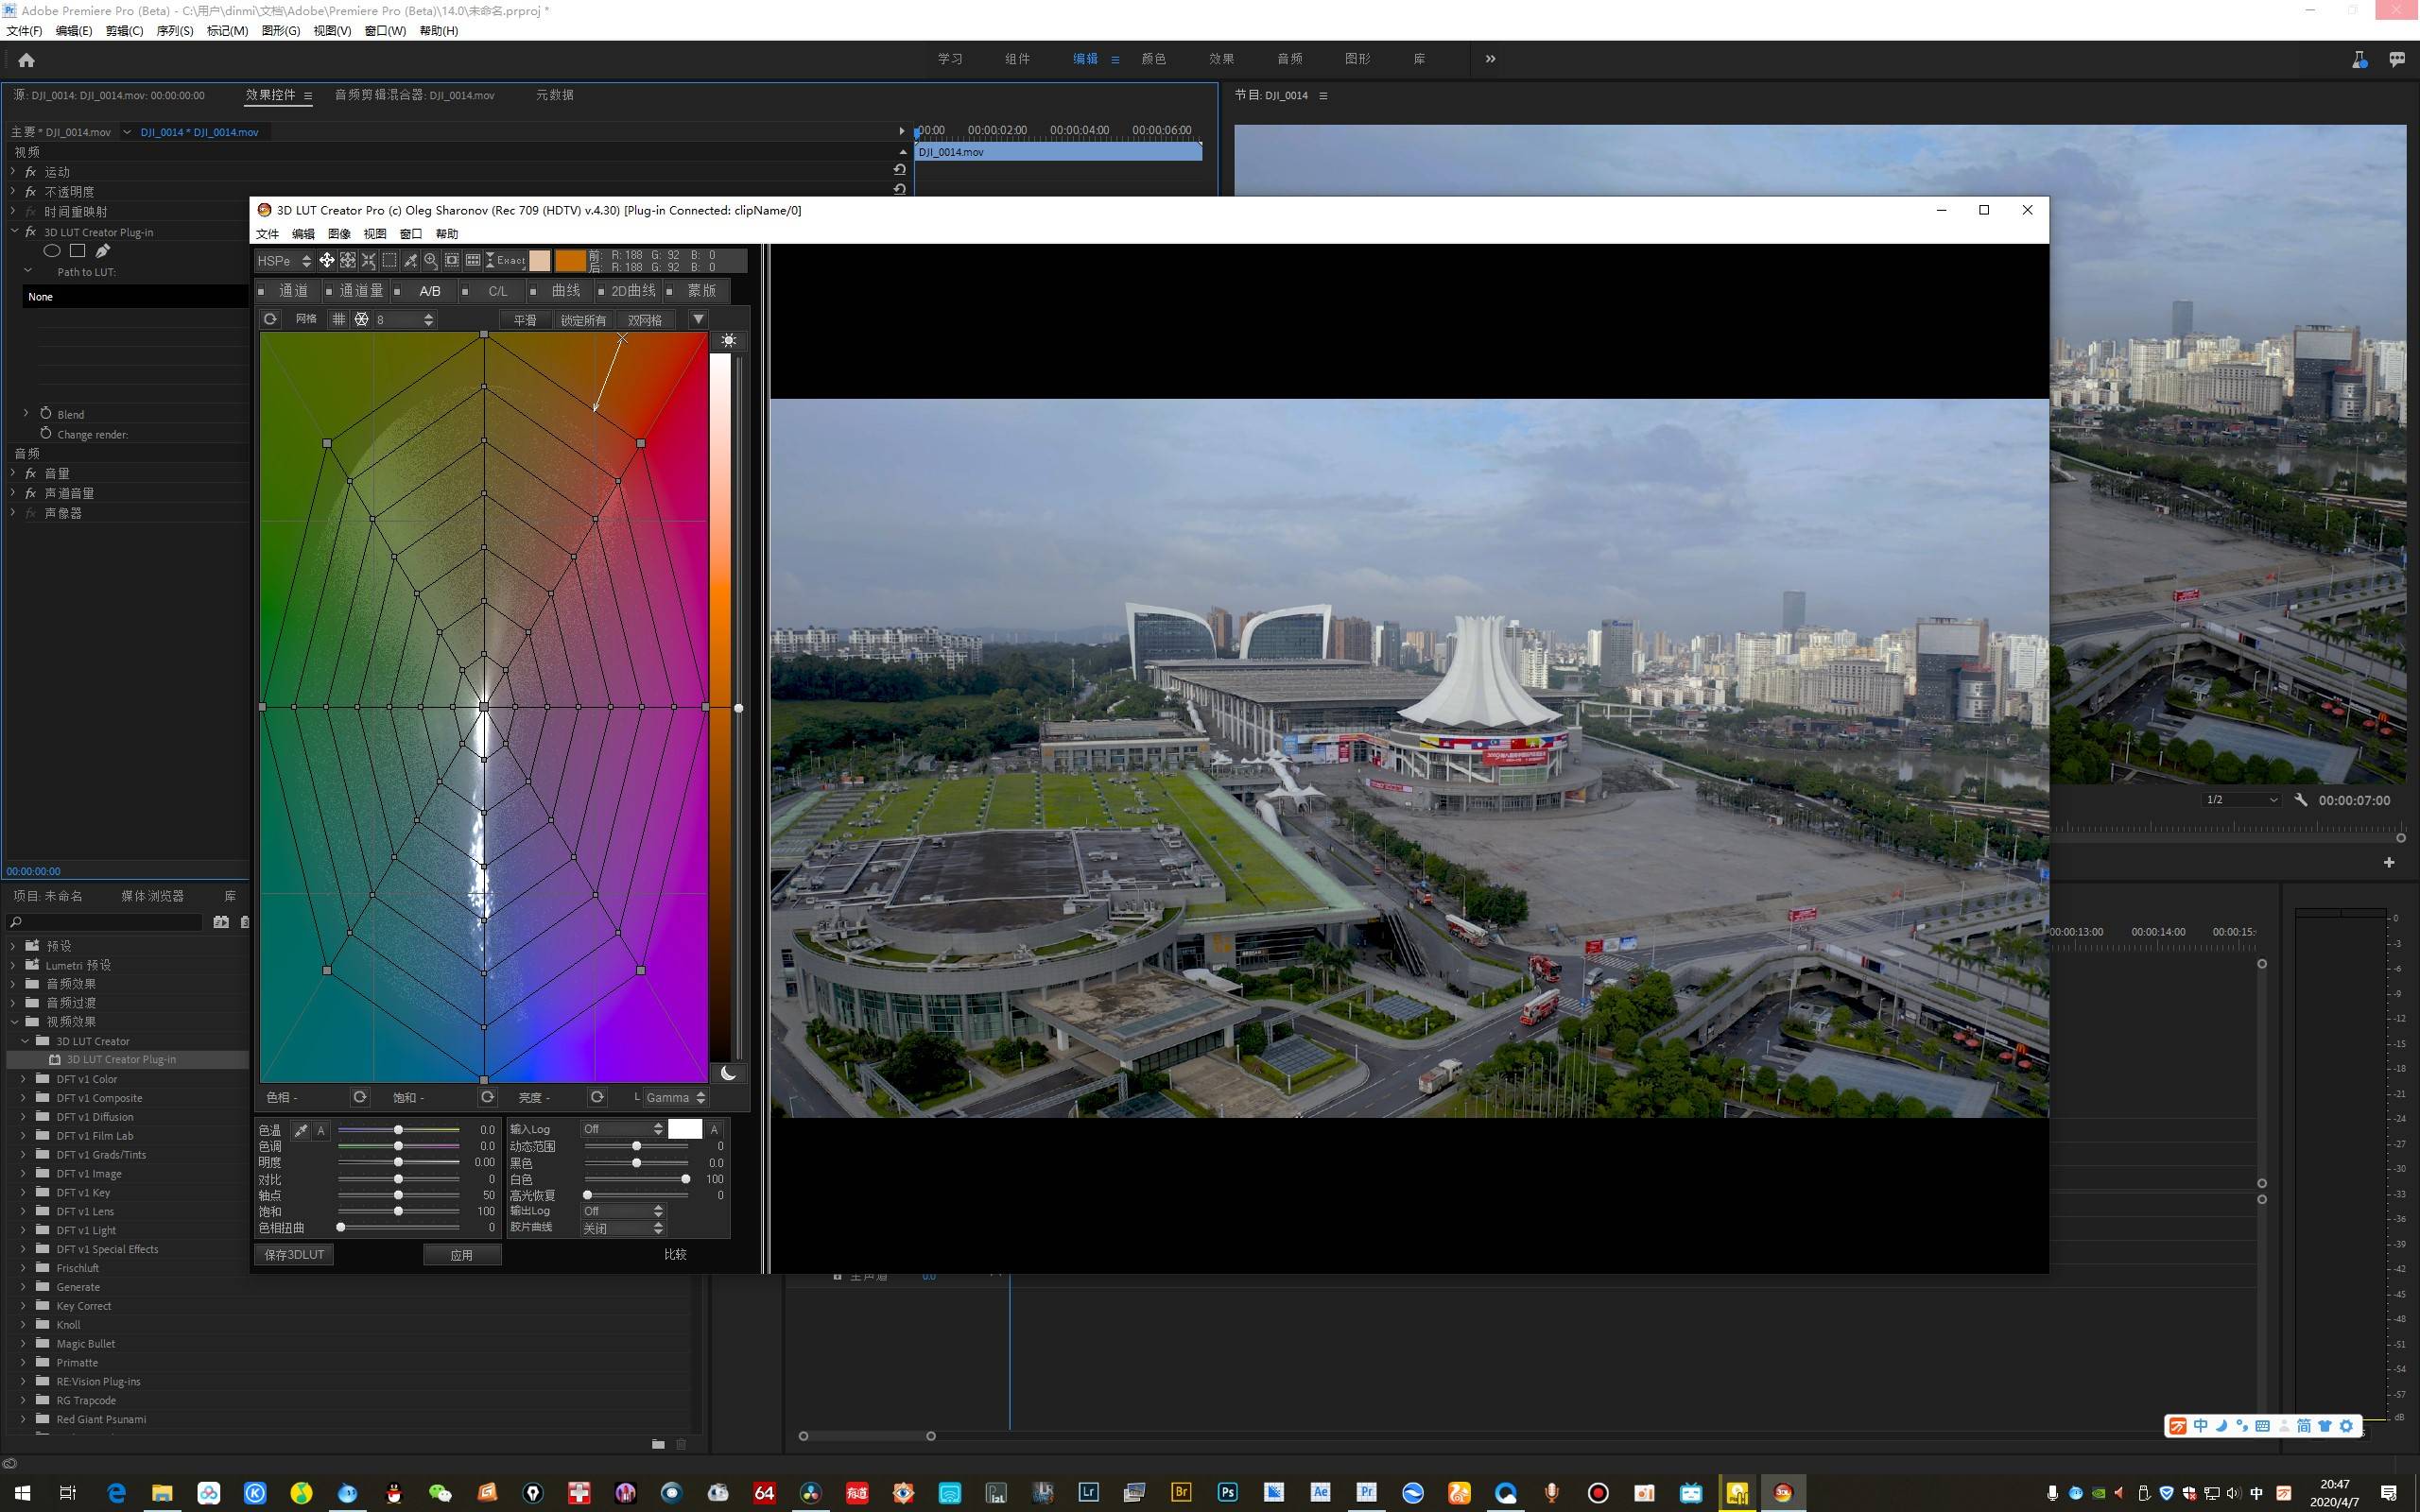Viewport: 2420px width, 1512px height.
Task: Click the sun brightness icon above luminance bar
Action: click(x=729, y=340)
